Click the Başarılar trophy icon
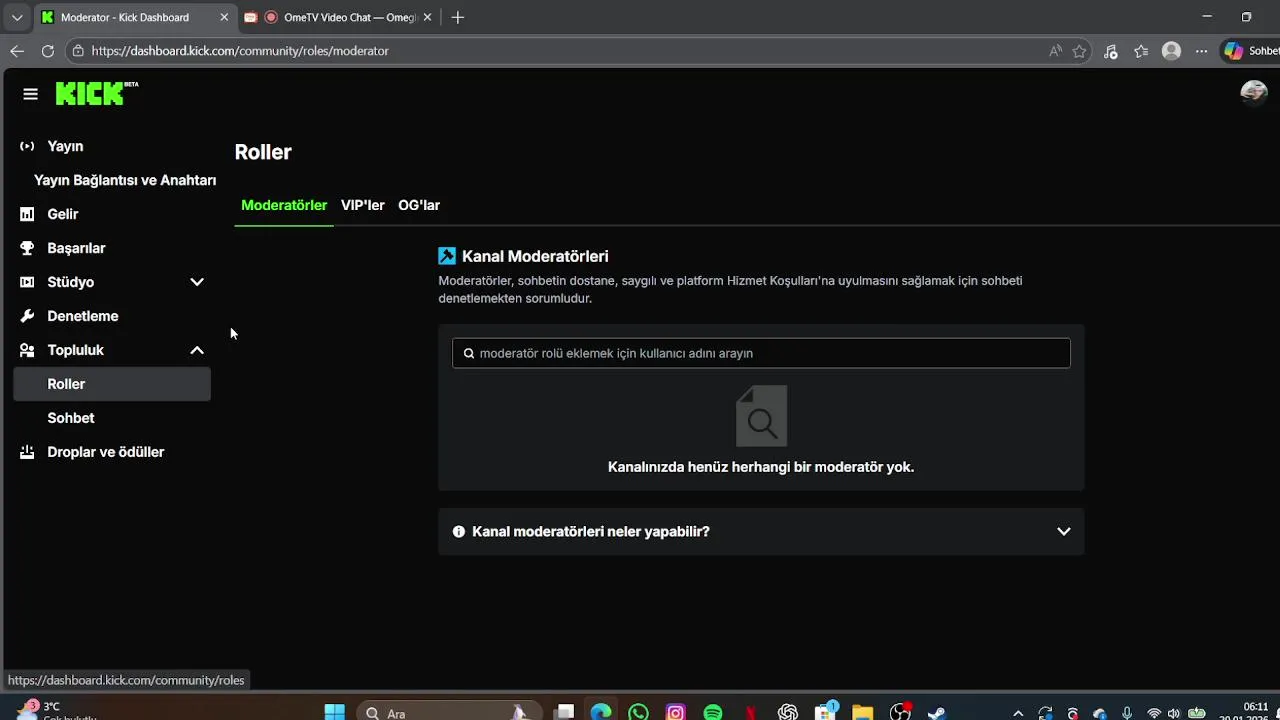This screenshot has width=1280, height=720. [27, 248]
